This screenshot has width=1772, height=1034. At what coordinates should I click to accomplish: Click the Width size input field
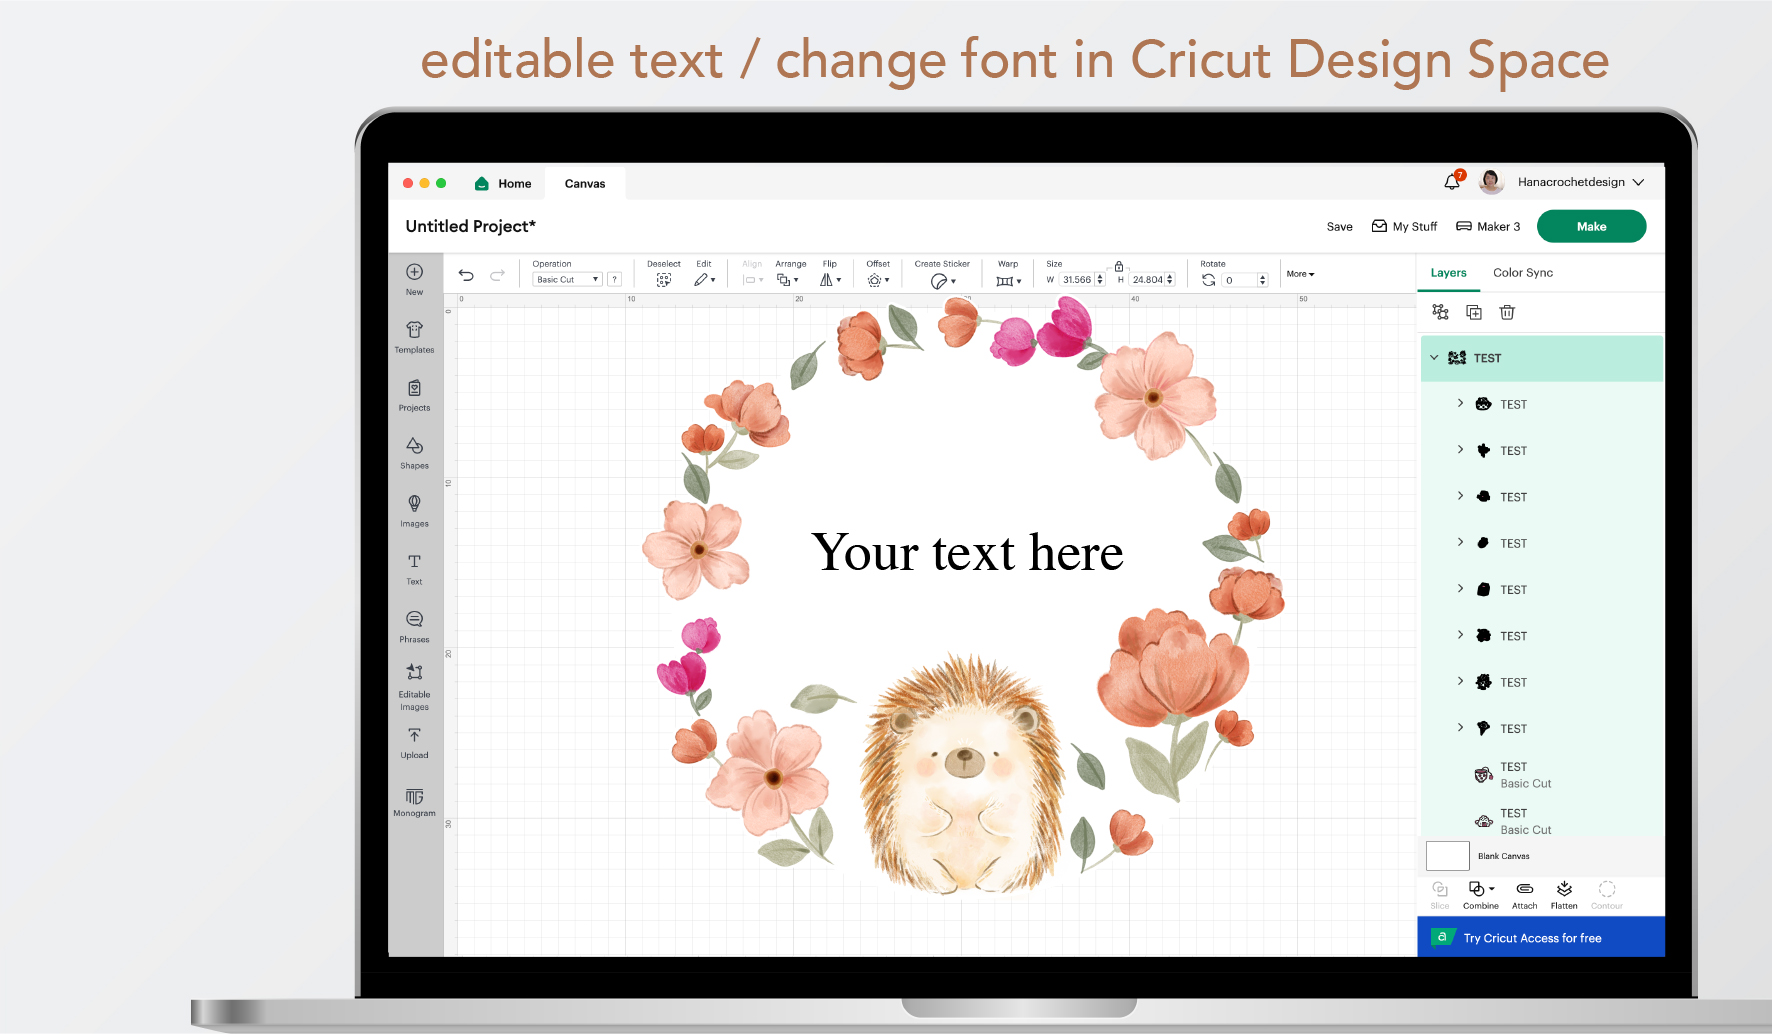click(x=1076, y=280)
